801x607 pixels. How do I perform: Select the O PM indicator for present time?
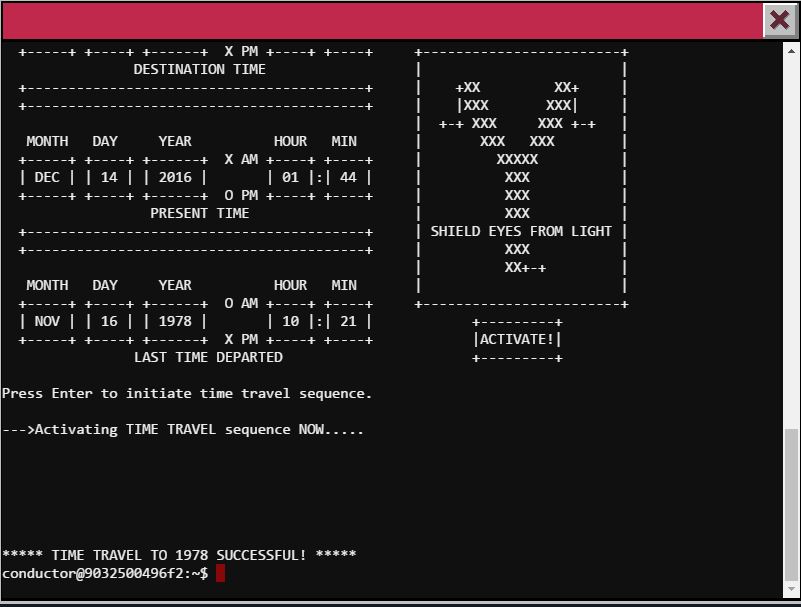(x=241, y=196)
